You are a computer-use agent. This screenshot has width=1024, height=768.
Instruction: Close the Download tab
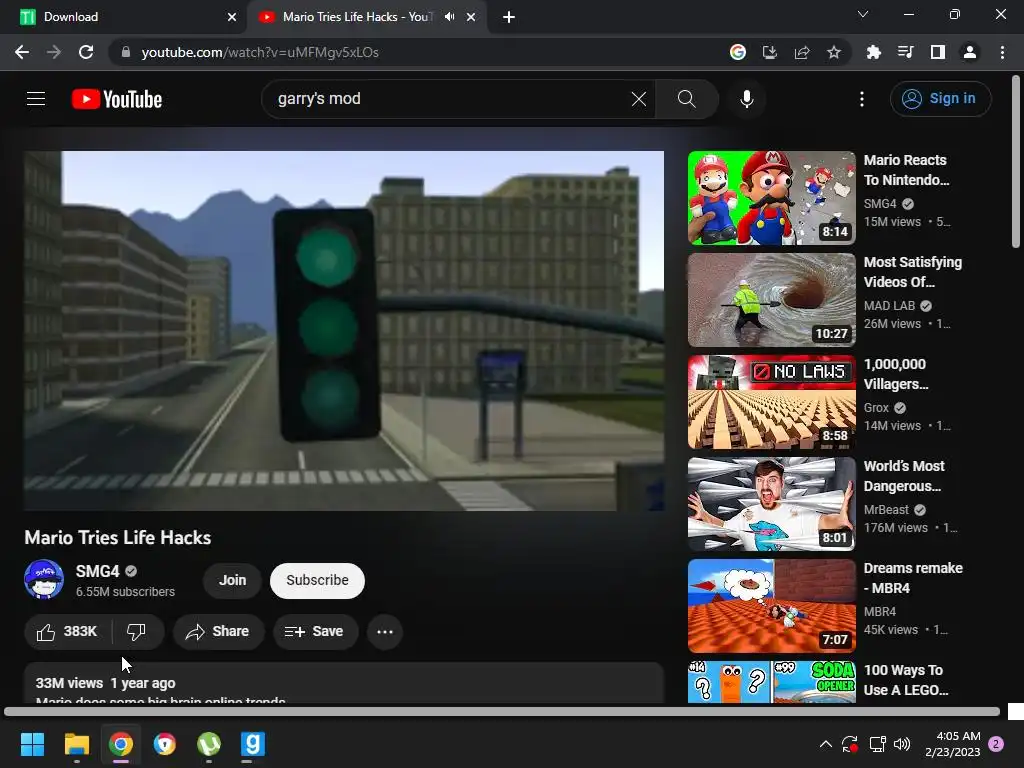point(232,17)
